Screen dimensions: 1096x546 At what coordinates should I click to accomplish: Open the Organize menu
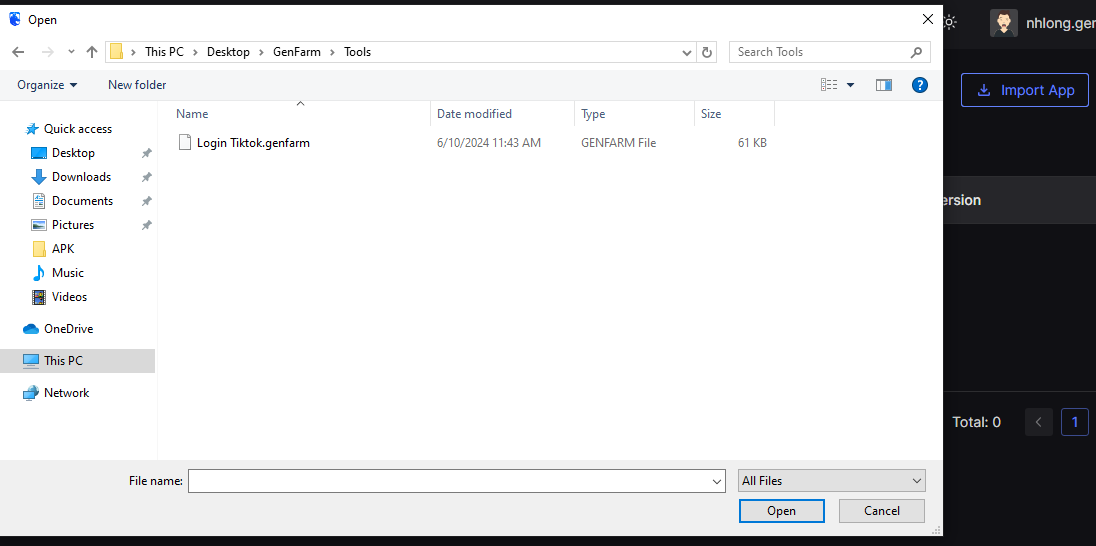[48, 85]
